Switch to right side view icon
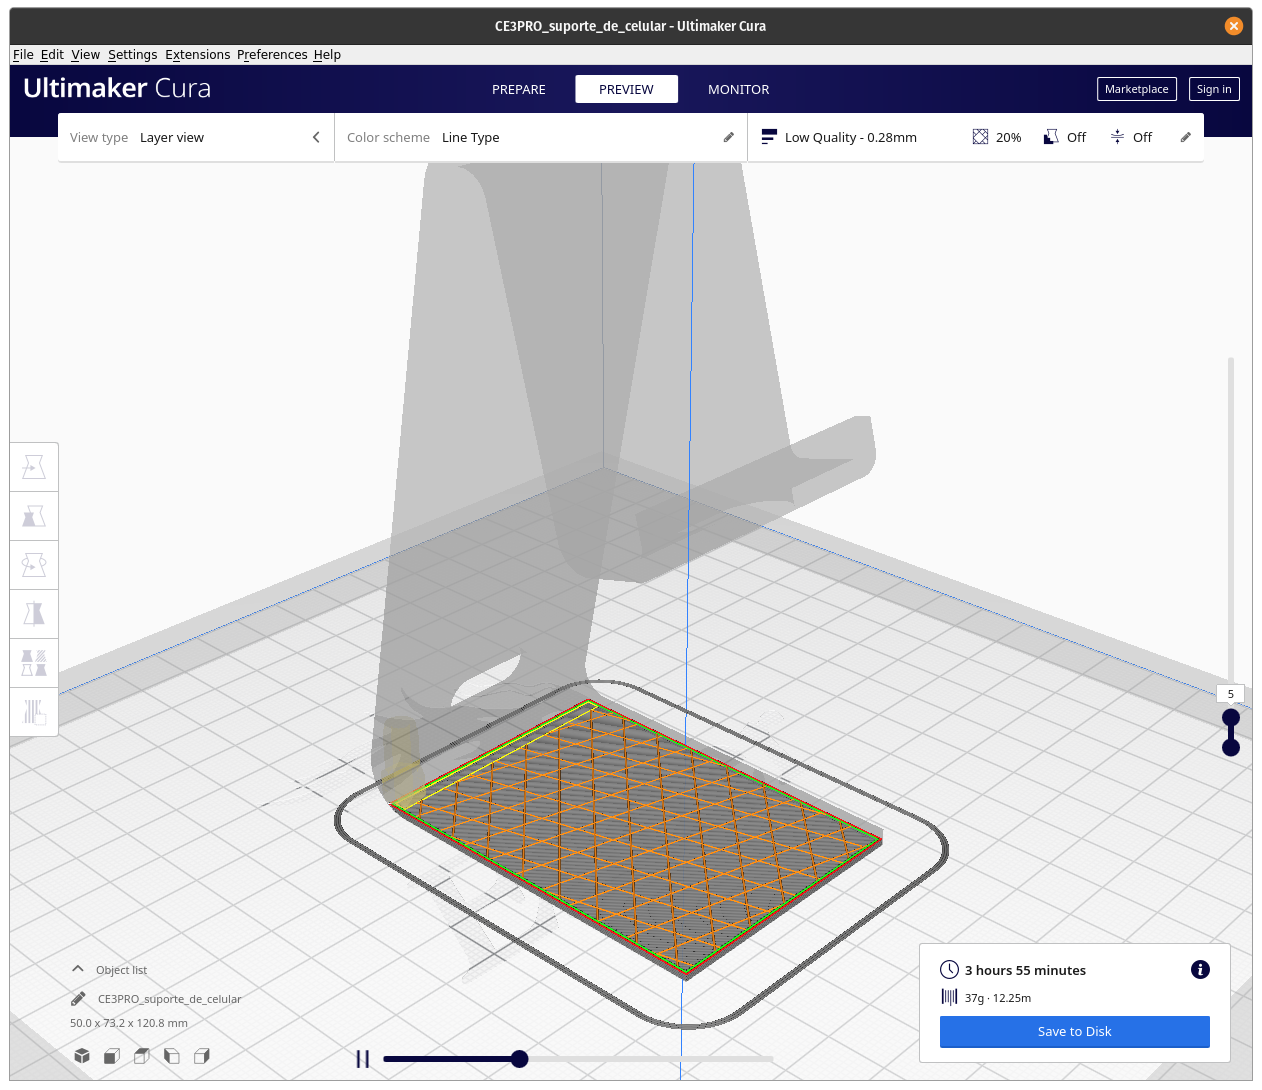 pos(202,1056)
